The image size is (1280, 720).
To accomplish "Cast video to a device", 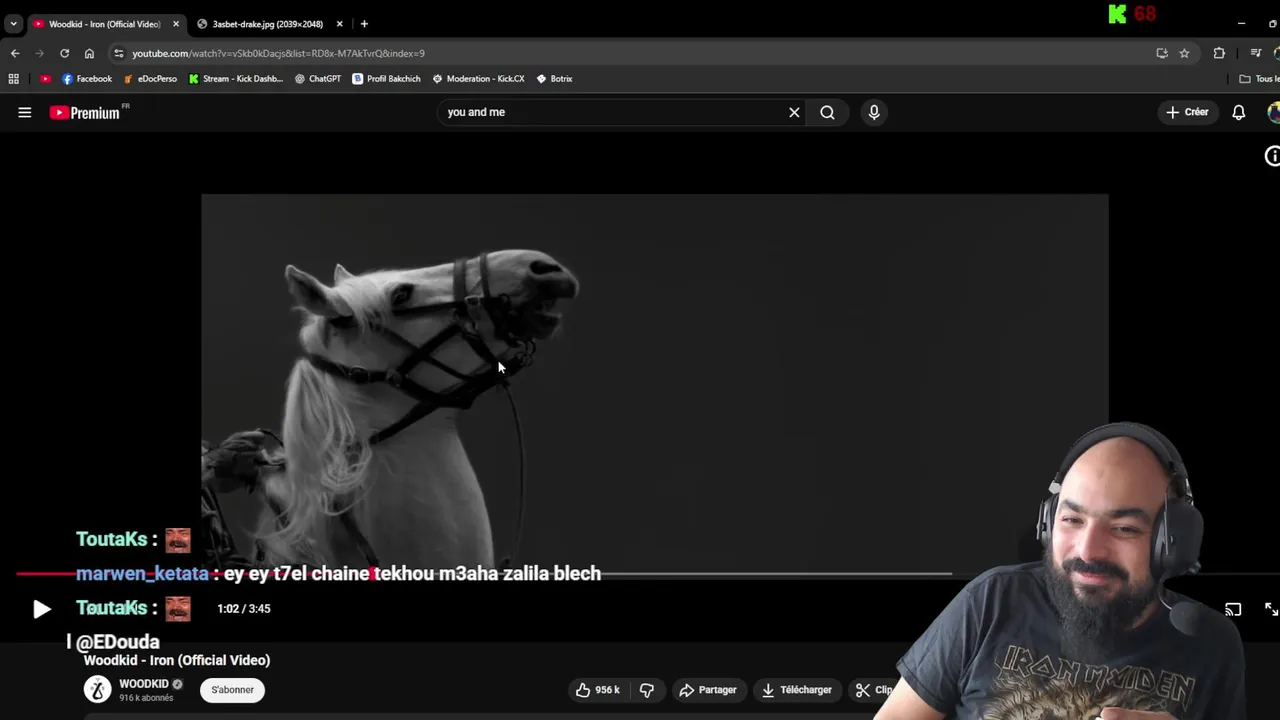I will [x=1233, y=609].
